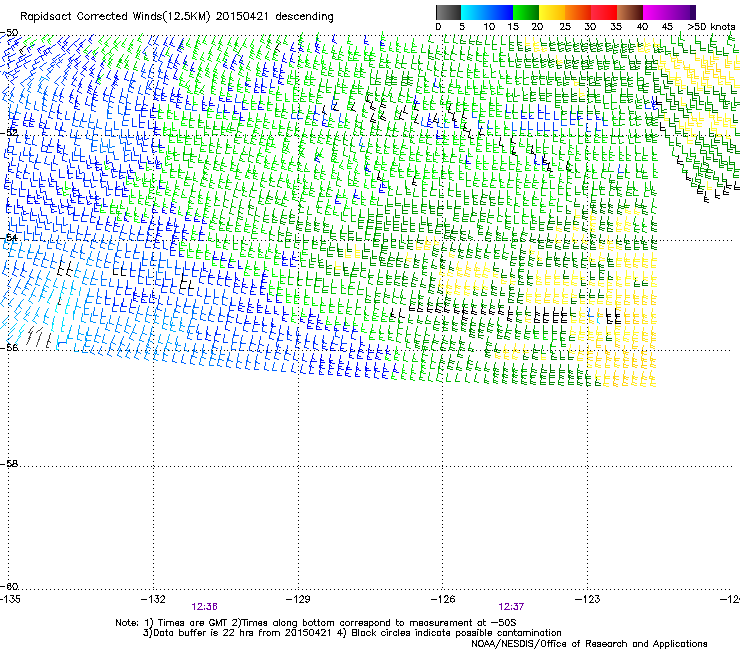The image size is (740, 650).
Task: Click the blue 10-15 knots legend color
Action: pyautogui.click(x=500, y=12)
